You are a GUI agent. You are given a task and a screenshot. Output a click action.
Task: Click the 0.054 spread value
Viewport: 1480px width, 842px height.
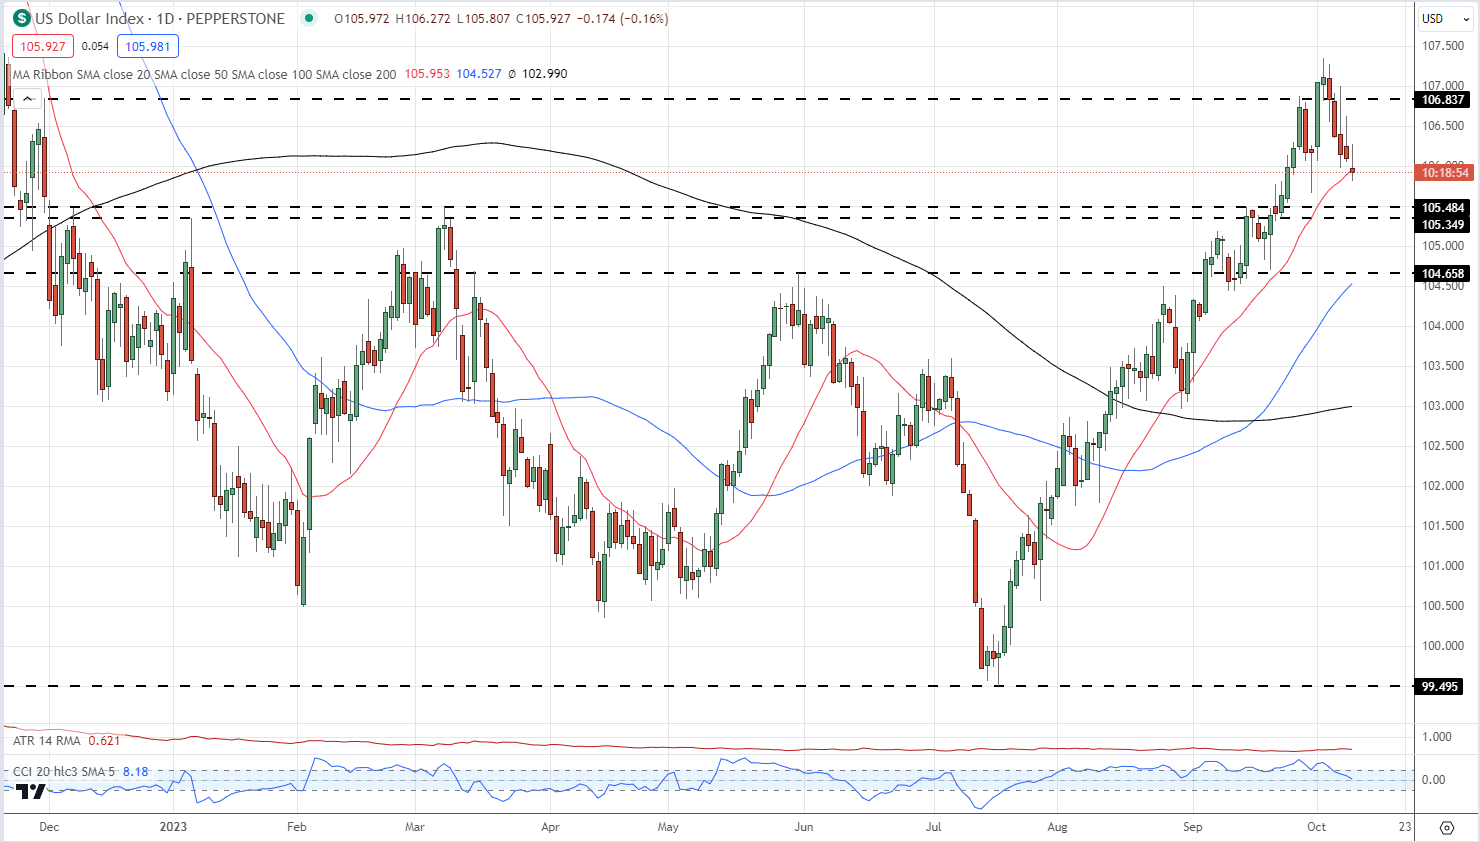pyautogui.click(x=95, y=46)
